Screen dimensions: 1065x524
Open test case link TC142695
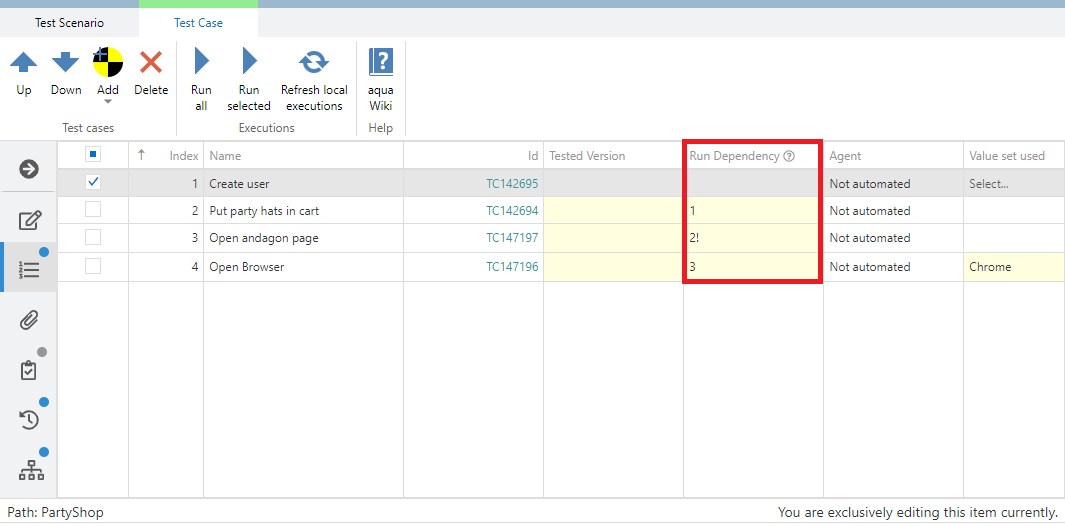pyautogui.click(x=512, y=184)
